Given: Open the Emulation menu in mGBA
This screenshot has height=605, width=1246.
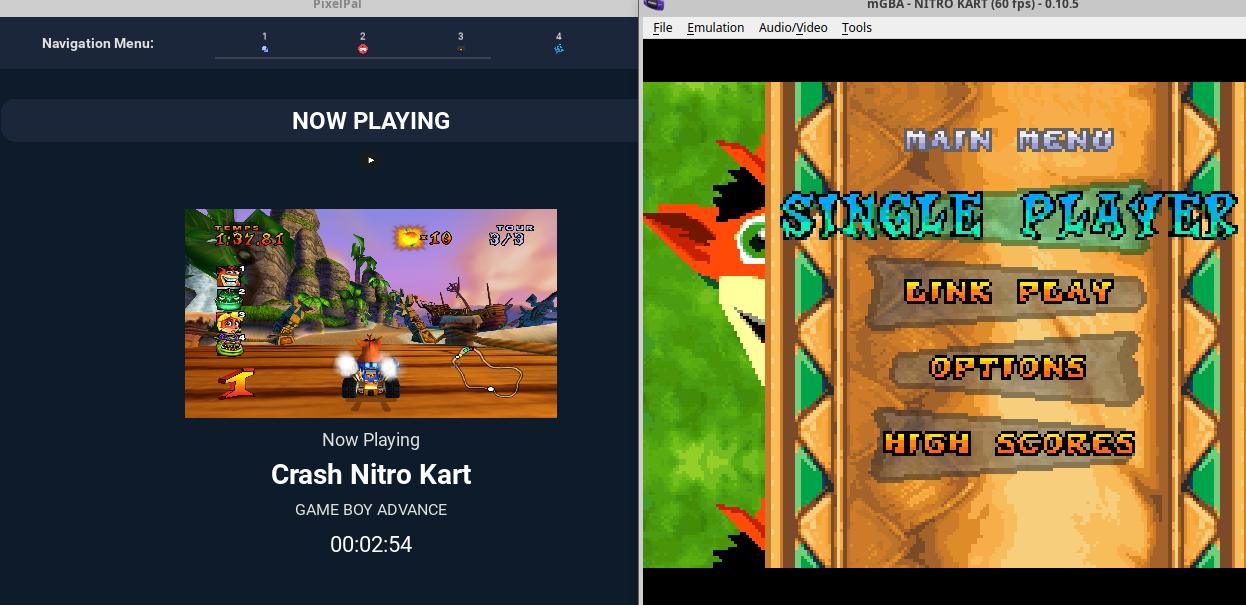Looking at the screenshot, I should point(715,28).
